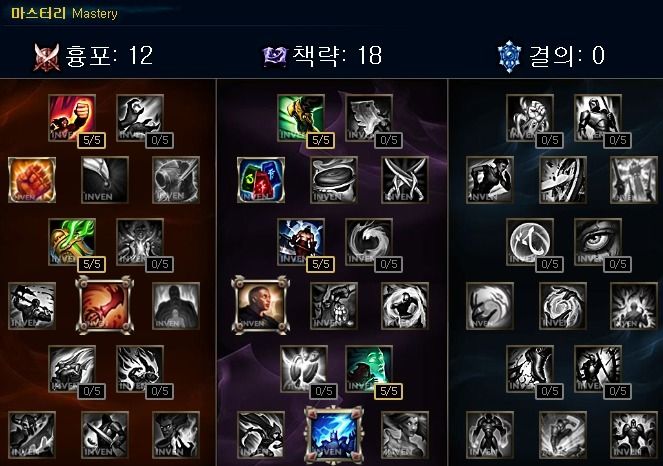Click the 0/5 counter under grayscale raised fist
This screenshot has height=466, width=663.
pyautogui.click(x=550, y=140)
